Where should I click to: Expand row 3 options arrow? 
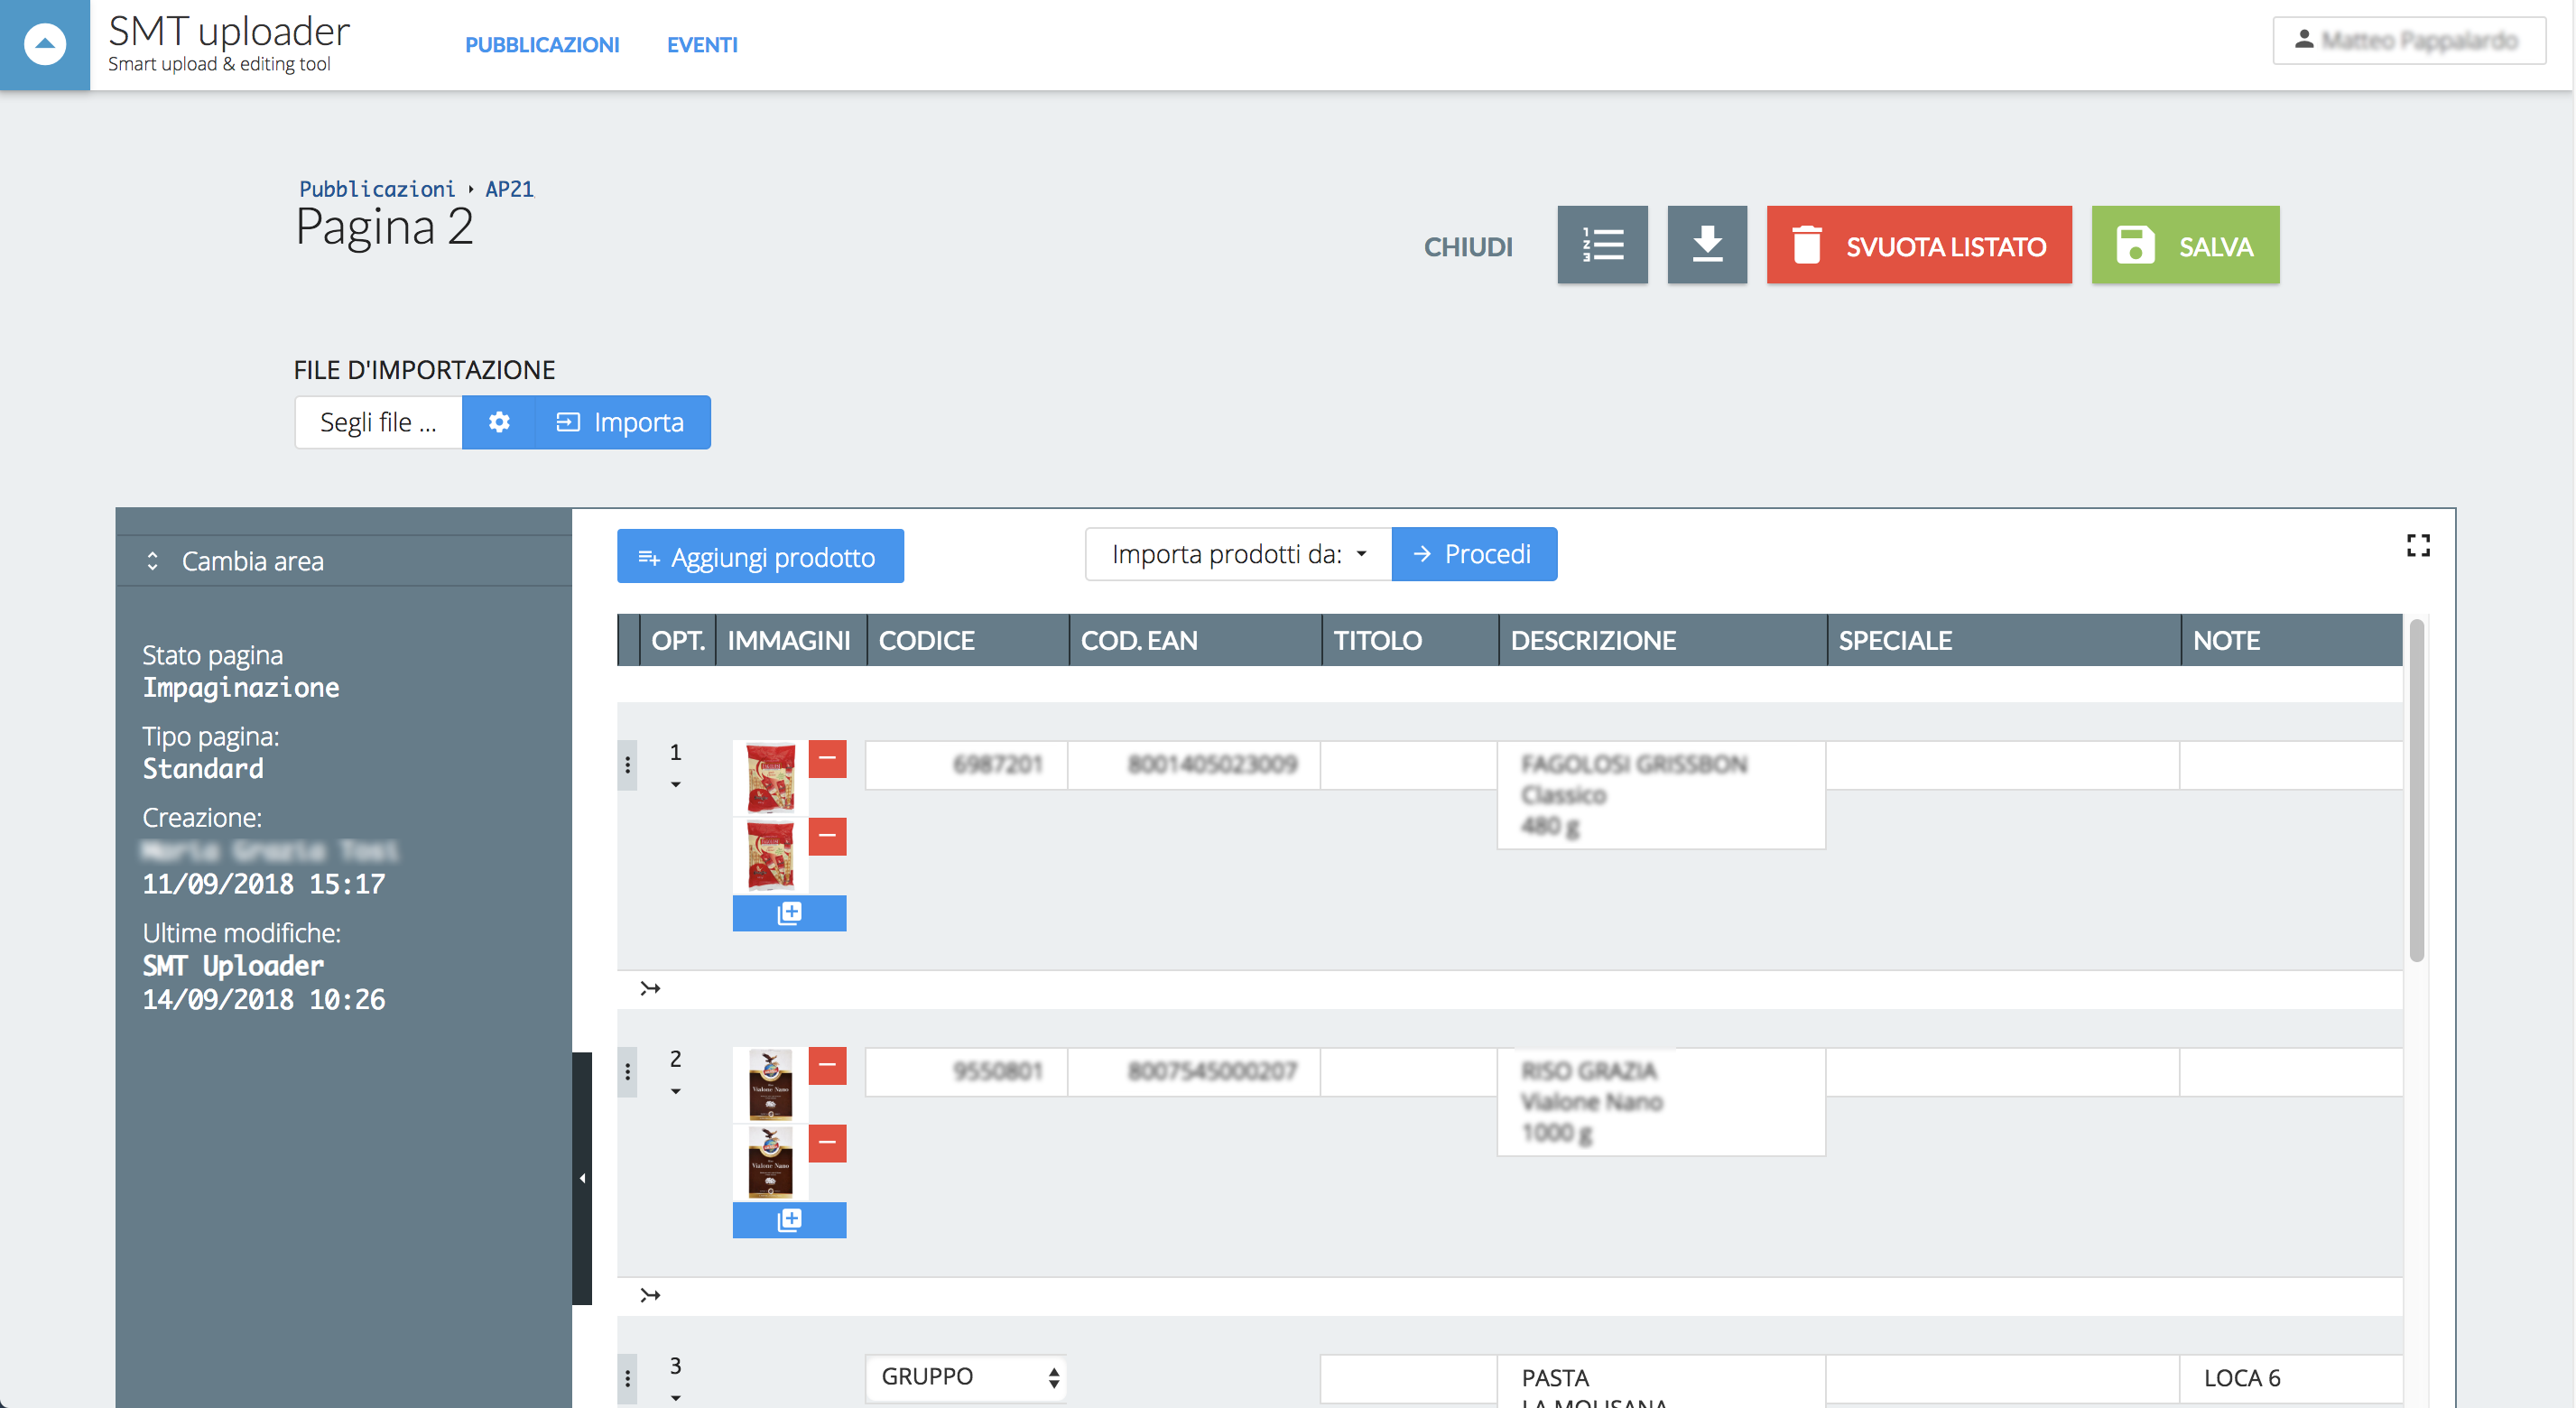[x=676, y=1398]
